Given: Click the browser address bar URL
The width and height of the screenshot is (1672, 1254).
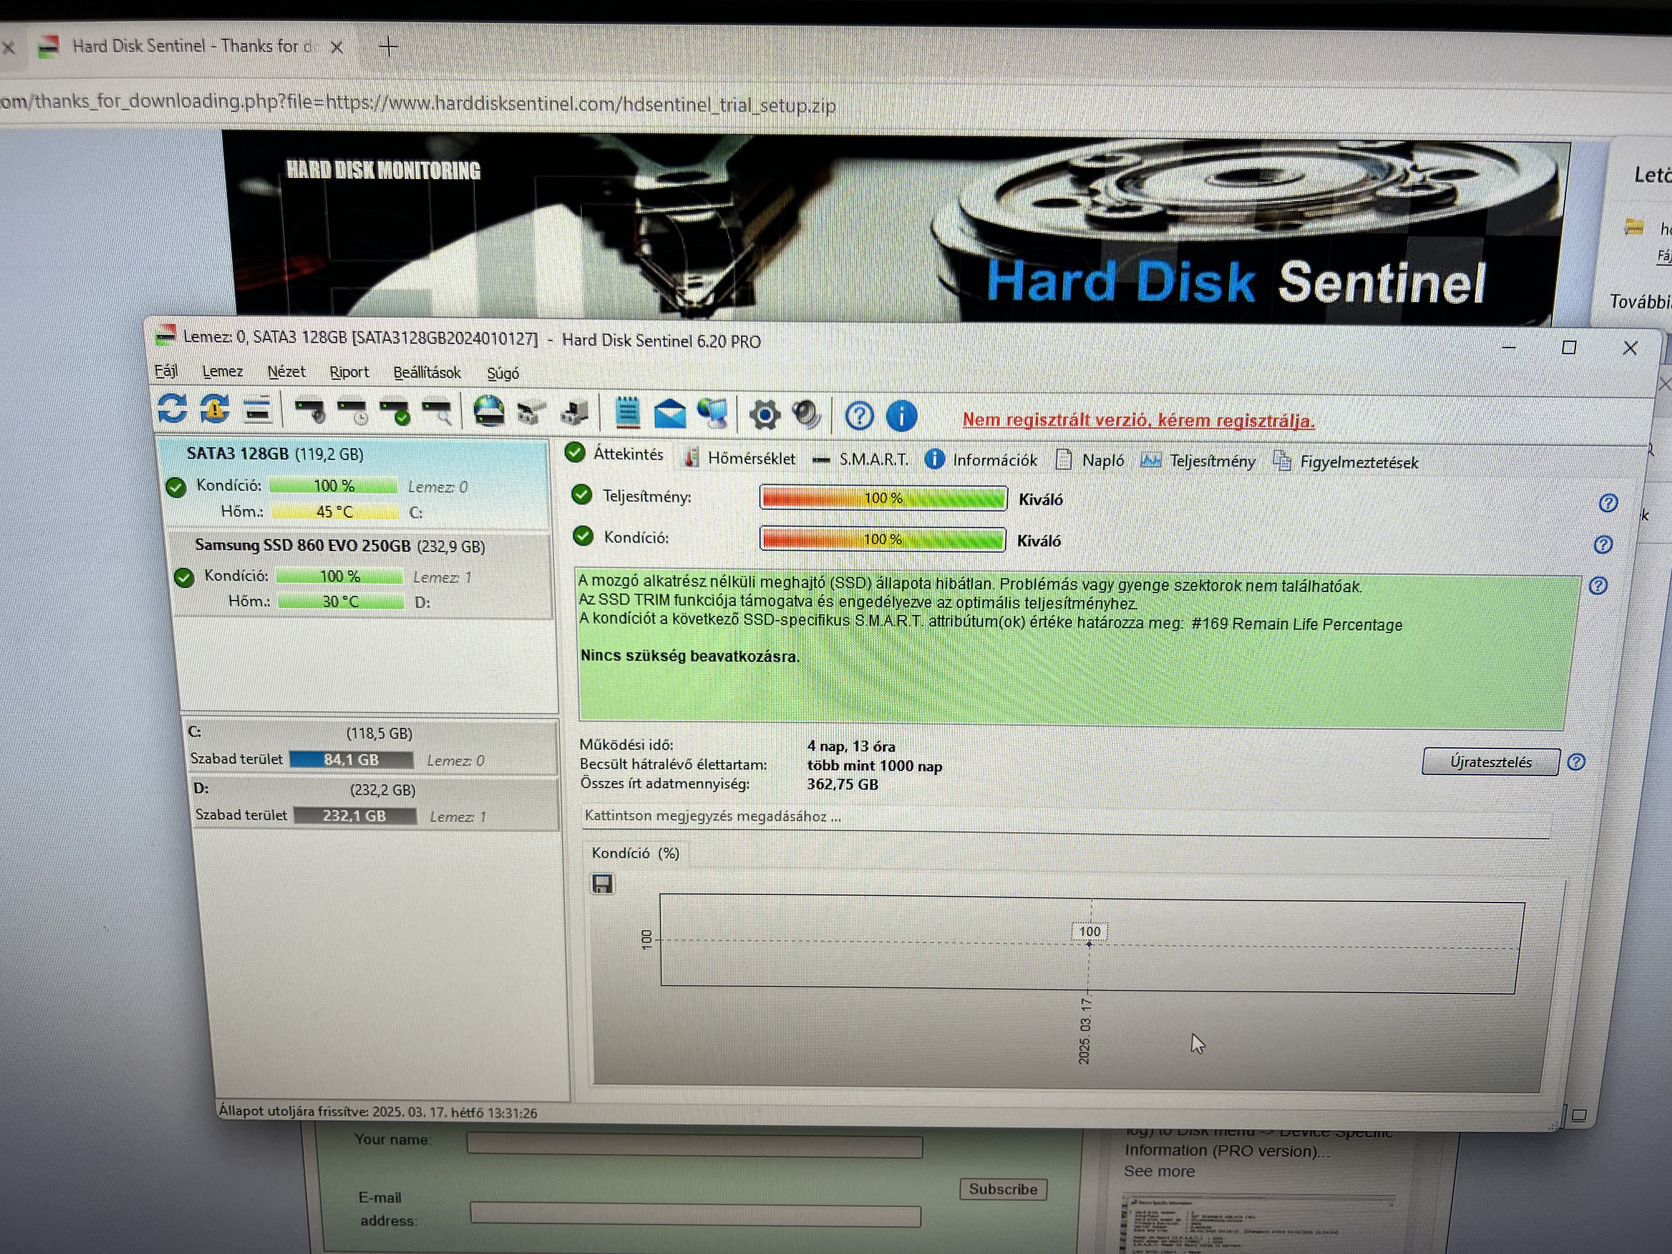Looking at the screenshot, I should coord(418,103).
